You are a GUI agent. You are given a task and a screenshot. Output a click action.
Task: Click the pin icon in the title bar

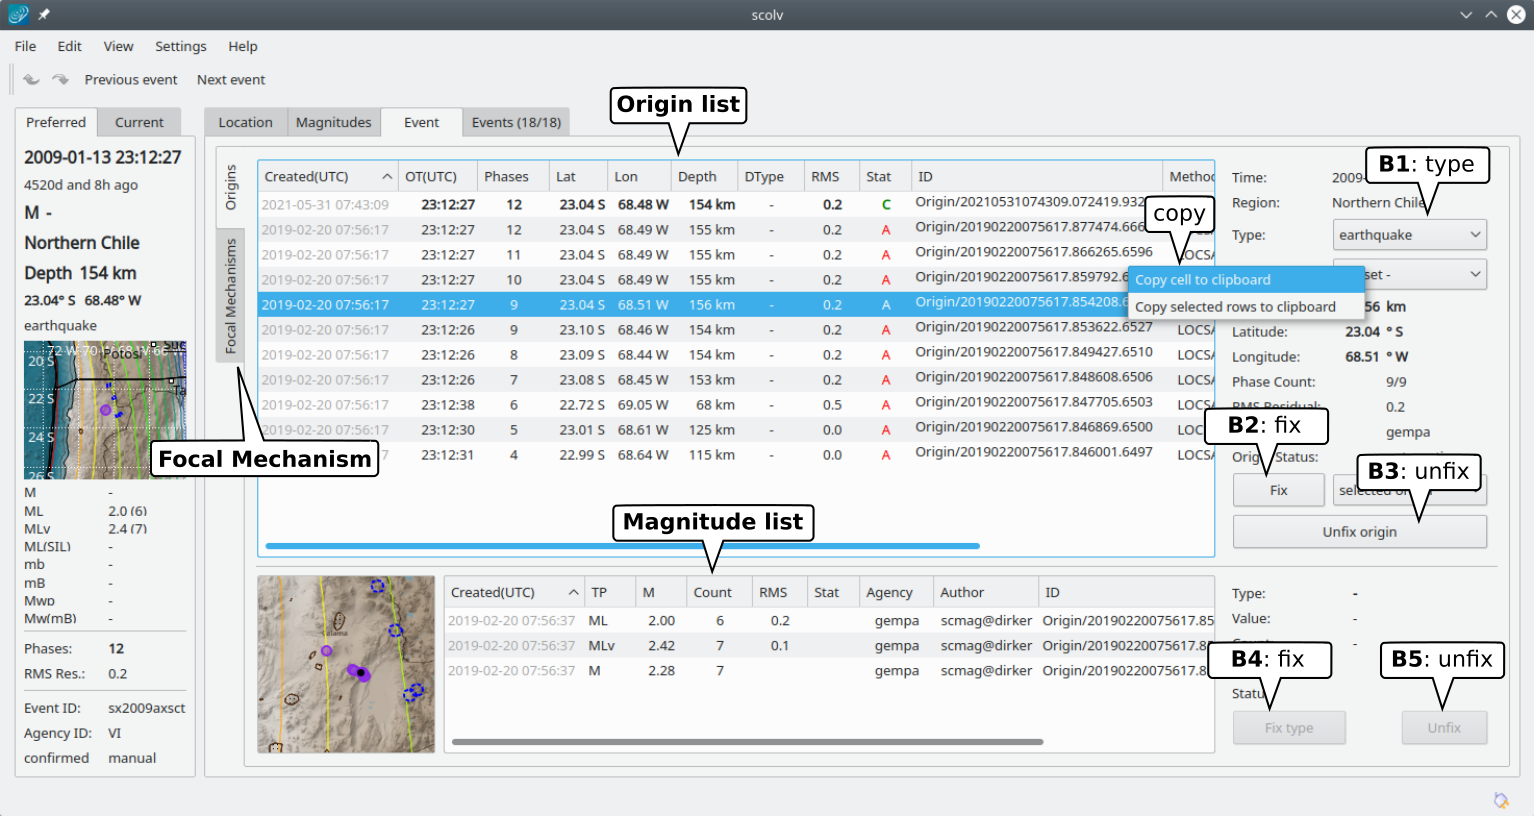coord(44,15)
